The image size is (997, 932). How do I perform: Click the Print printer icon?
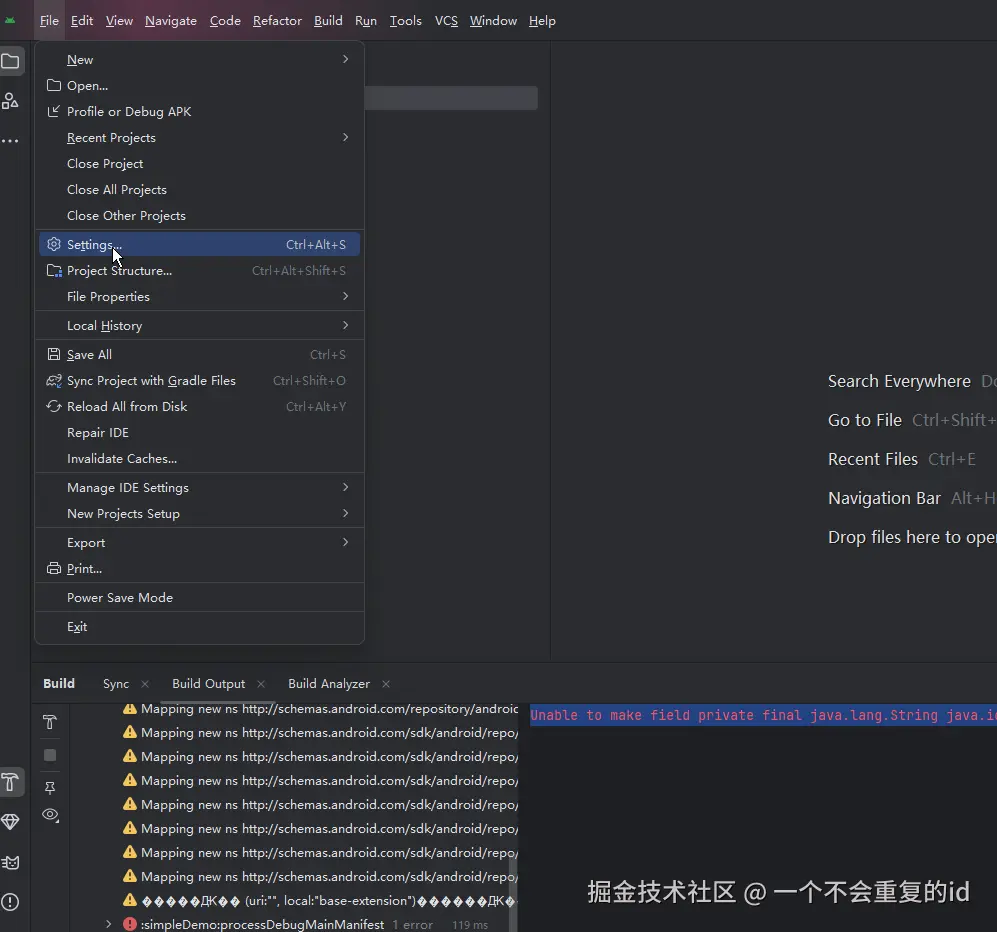[x=54, y=568]
